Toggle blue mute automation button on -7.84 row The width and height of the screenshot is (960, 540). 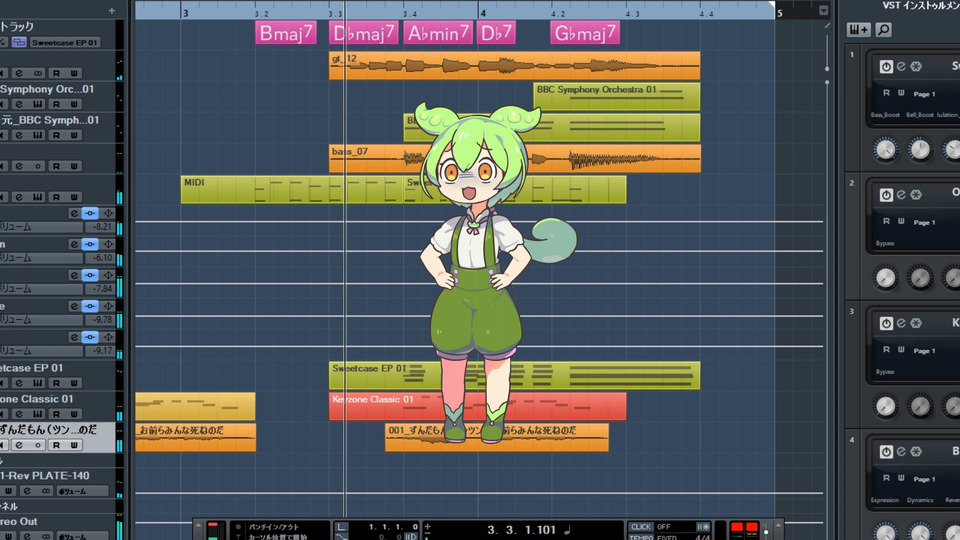click(x=90, y=275)
